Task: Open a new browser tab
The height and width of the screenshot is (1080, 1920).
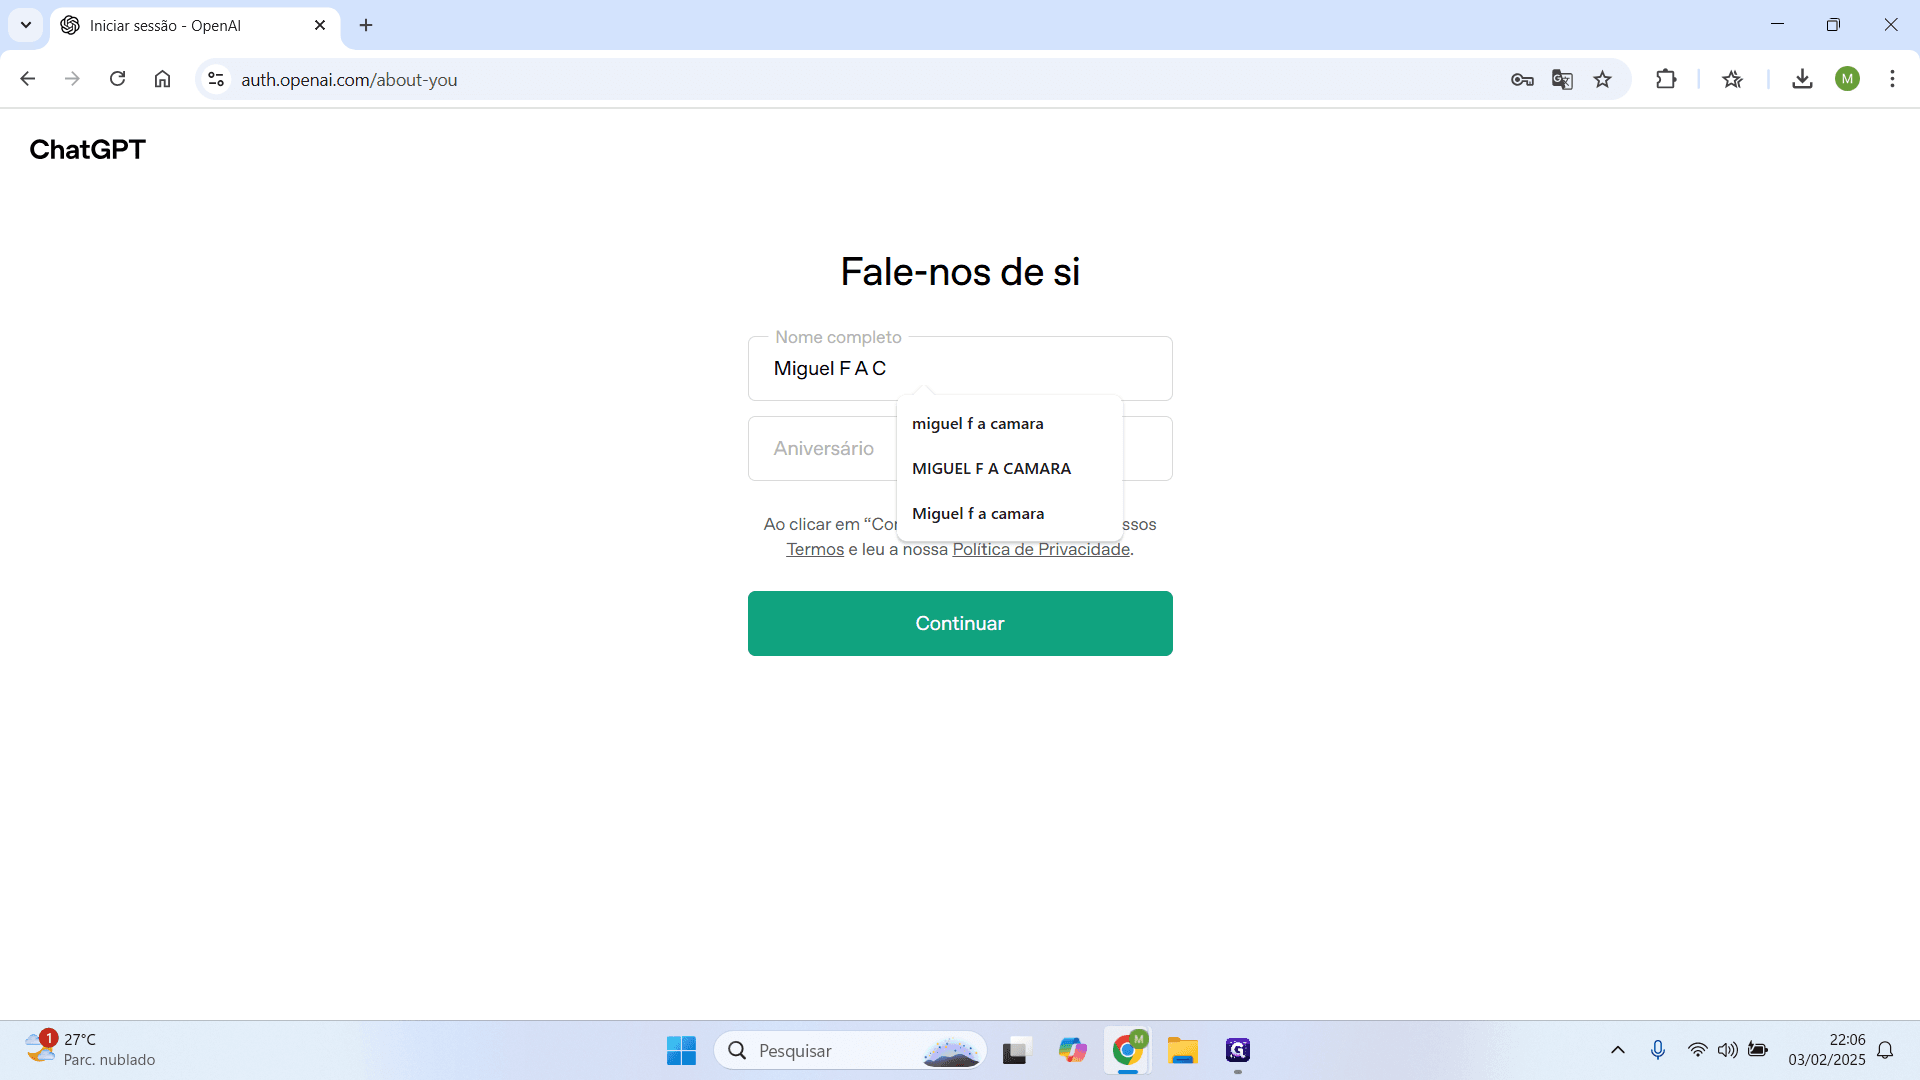Action: pos(366,25)
